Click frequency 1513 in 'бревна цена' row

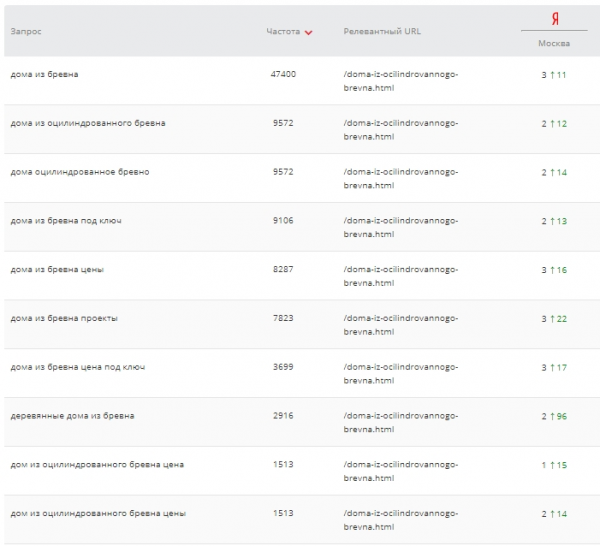pos(283,465)
